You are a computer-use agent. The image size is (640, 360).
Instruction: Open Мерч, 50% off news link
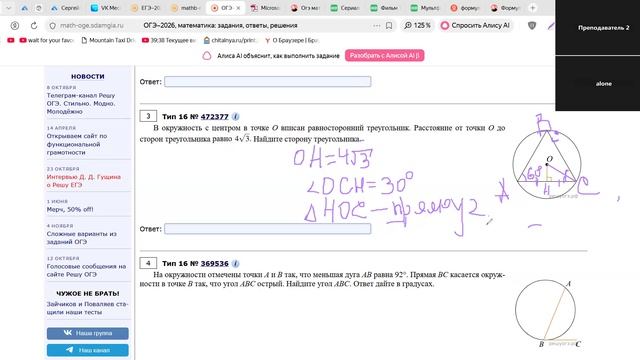coord(70,209)
